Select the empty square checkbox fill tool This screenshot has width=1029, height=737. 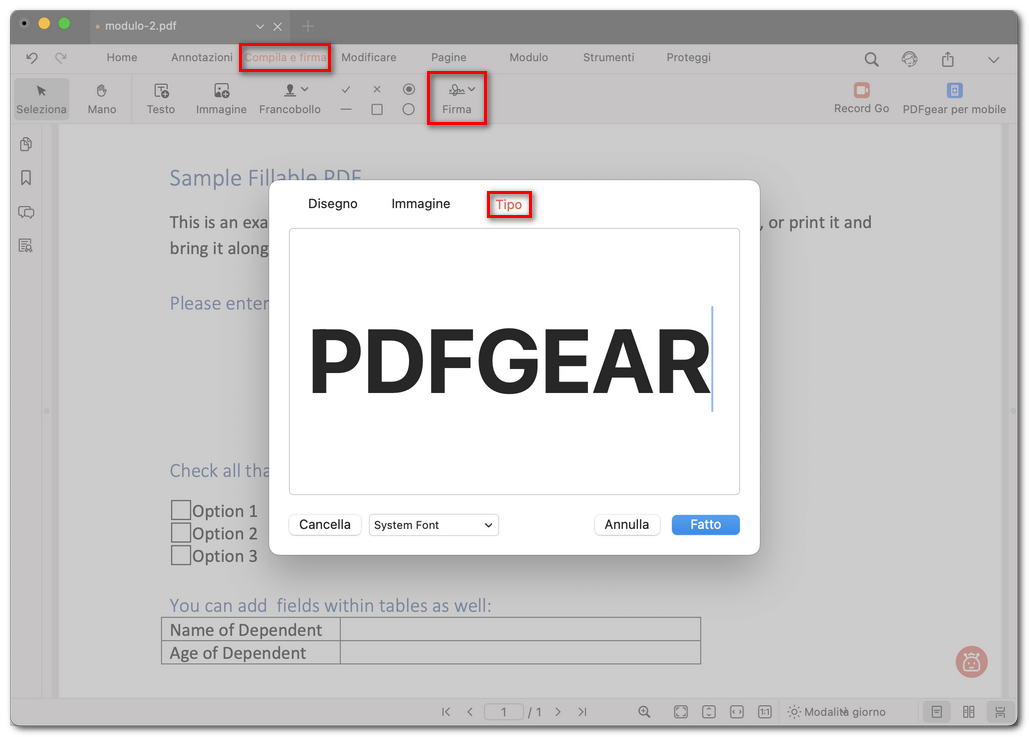(377, 109)
